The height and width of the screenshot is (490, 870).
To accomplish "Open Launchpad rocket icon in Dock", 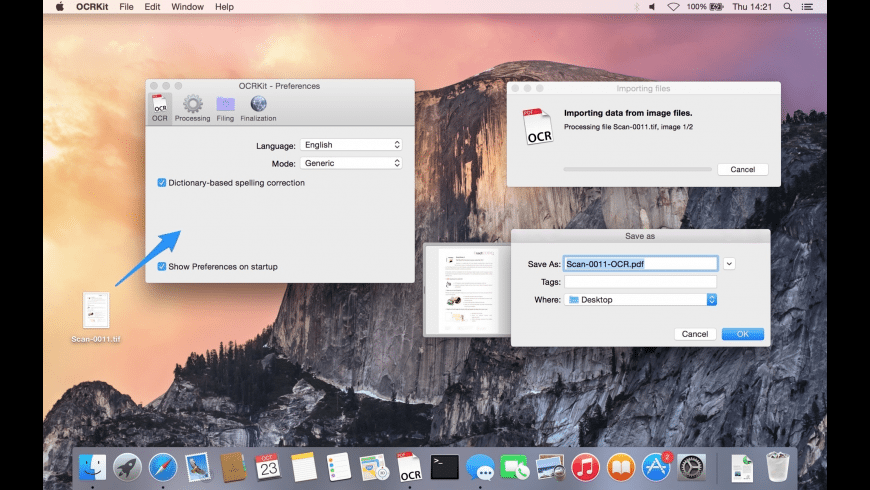I will click(x=128, y=467).
